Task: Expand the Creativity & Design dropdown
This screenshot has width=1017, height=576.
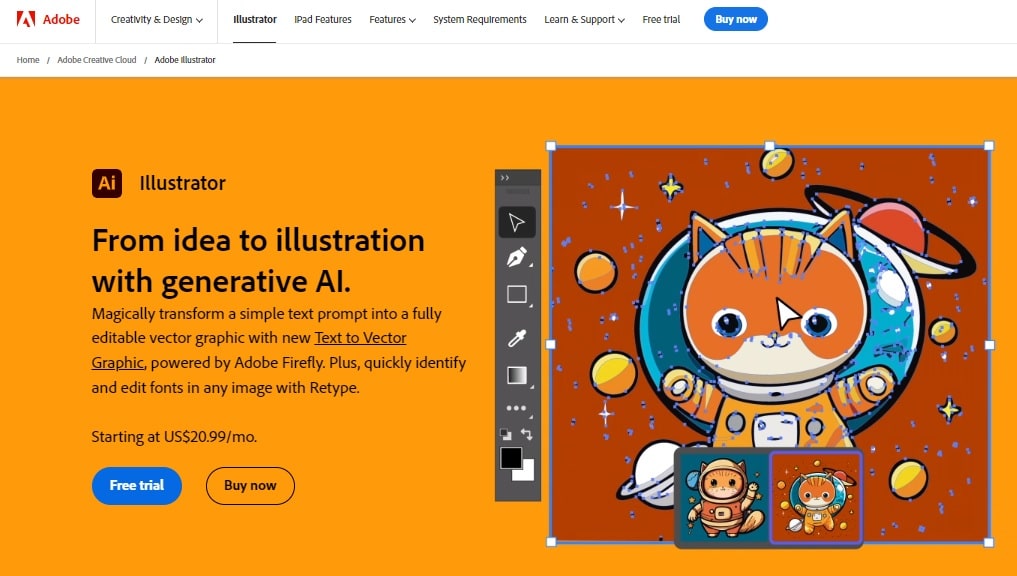Action: coord(157,19)
